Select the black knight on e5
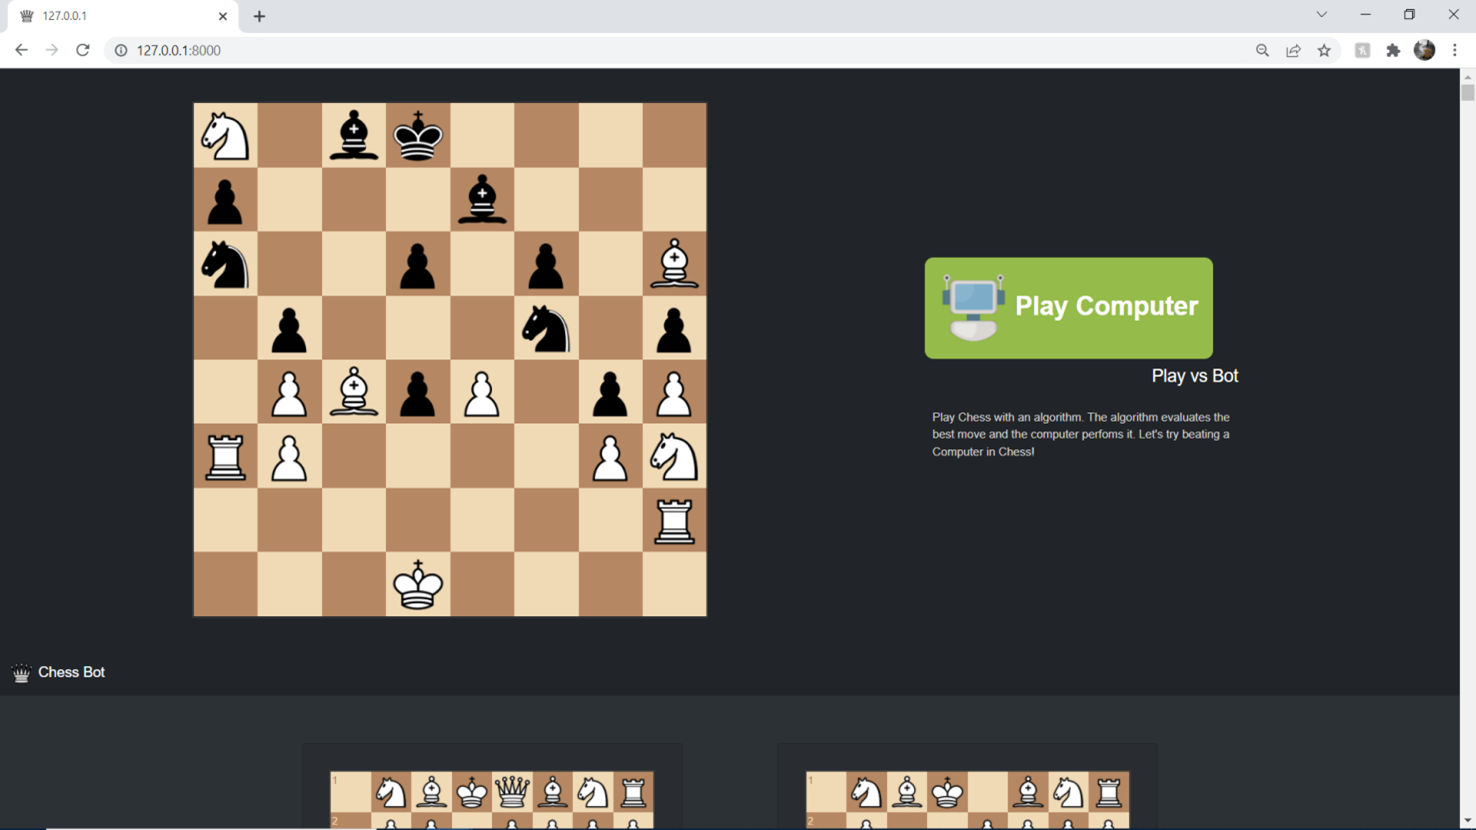Viewport: 1476px width, 830px height. point(546,327)
